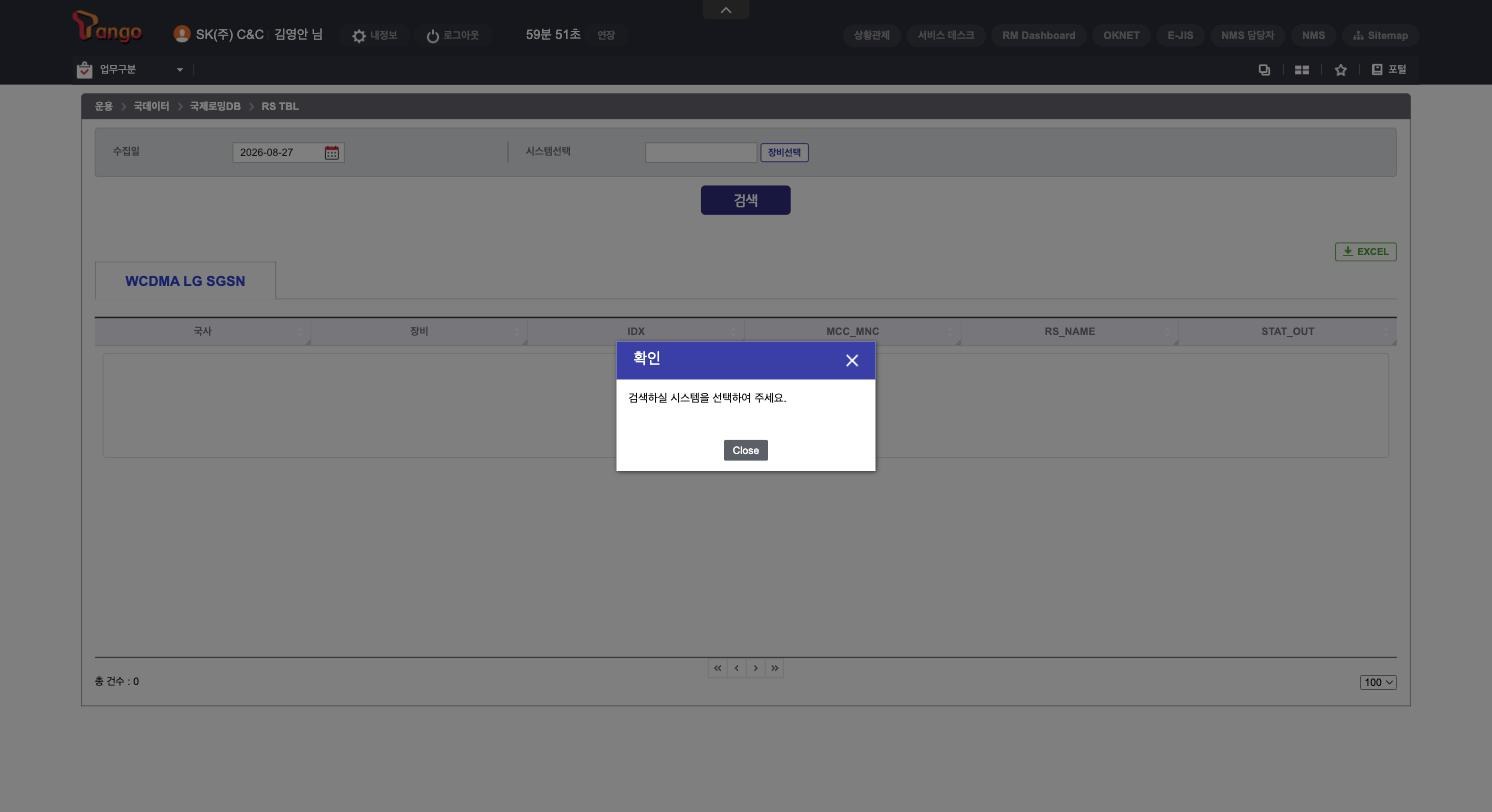Go to the next page arrow

click(x=755, y=668)
